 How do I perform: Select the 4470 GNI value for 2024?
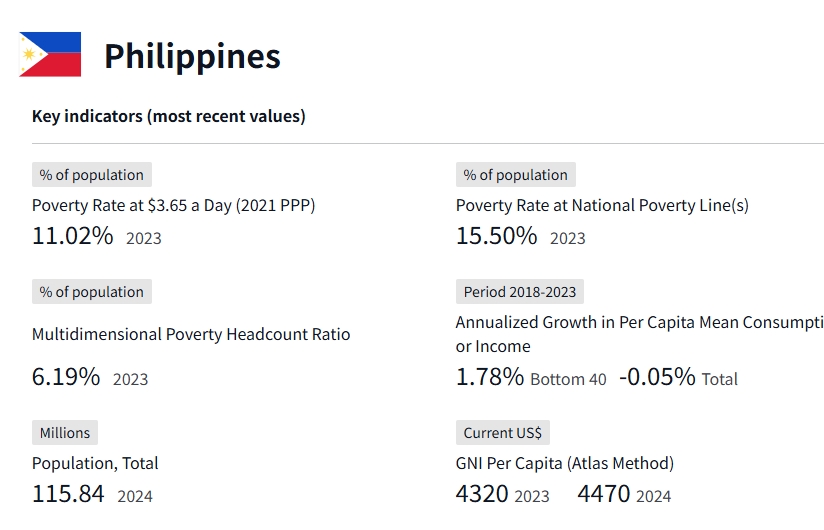604,494
